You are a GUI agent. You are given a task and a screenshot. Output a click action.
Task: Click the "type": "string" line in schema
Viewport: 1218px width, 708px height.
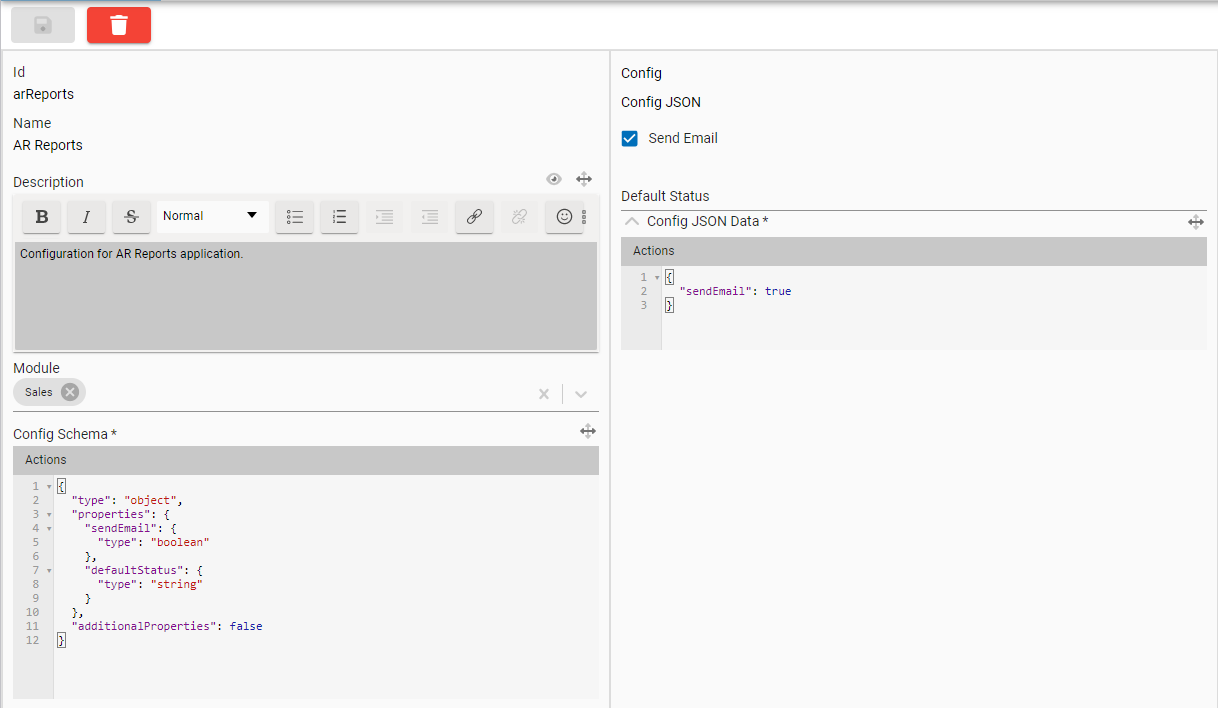150,584
